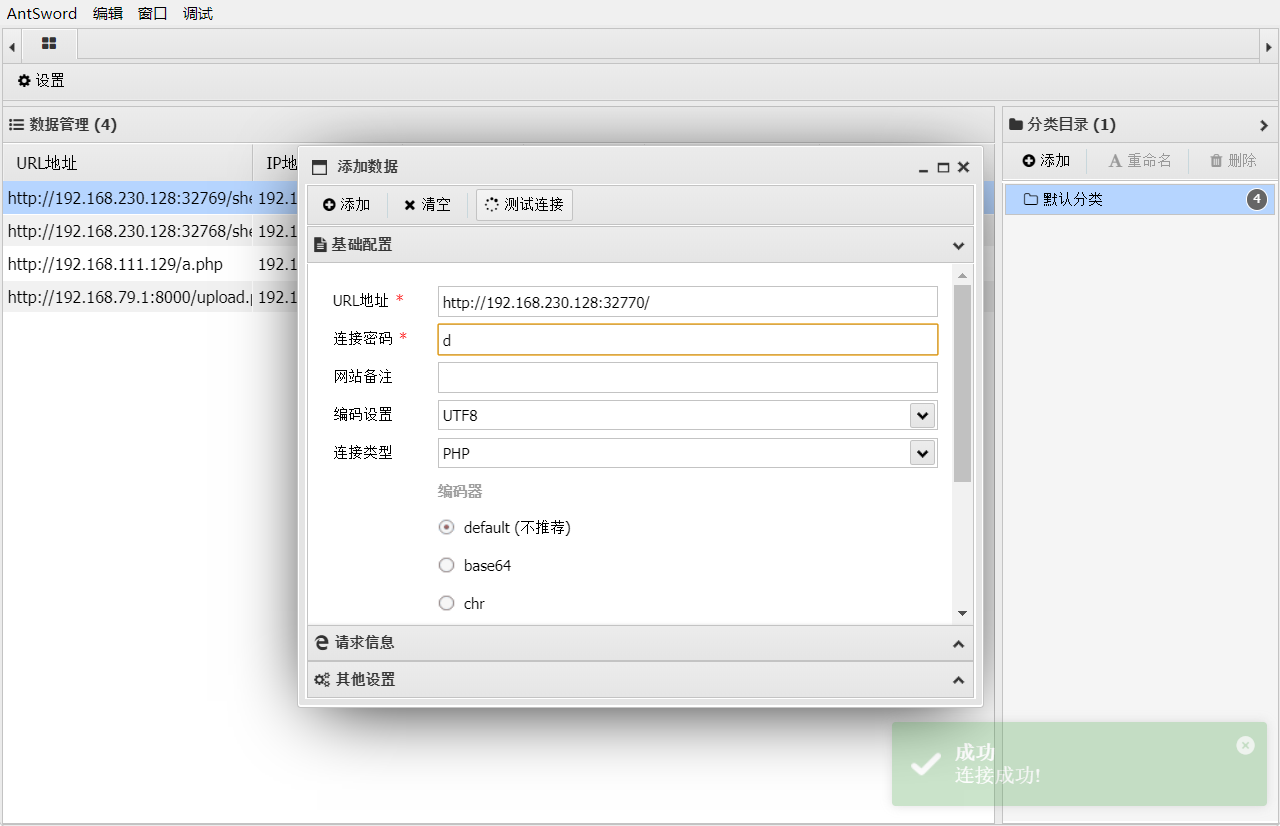This screenshot has height=826, width=1280.
Task: Click the right tab scroll arrow
Action: (1268, 45)
